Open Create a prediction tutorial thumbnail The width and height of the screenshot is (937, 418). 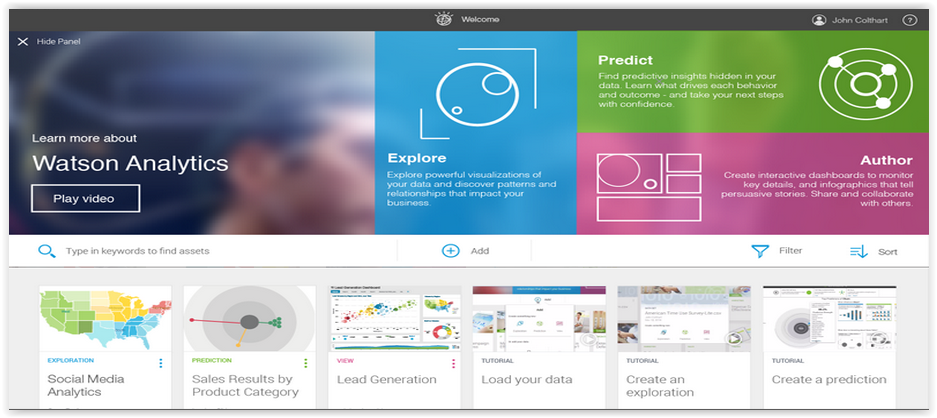pyautogui.click(x=829, y=318)
